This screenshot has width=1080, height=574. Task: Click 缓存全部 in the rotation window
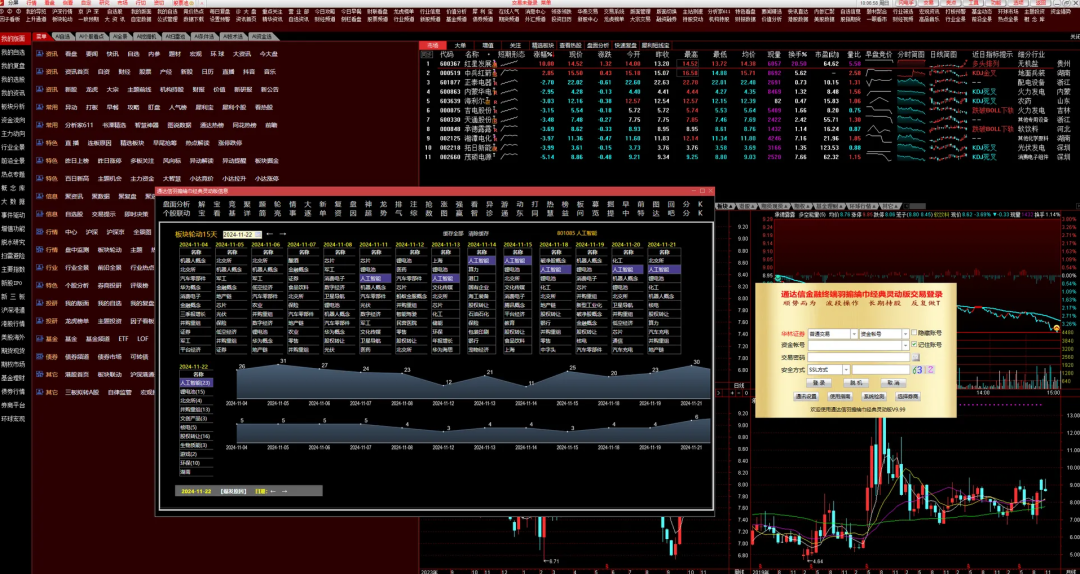click(x=452, y=234)
